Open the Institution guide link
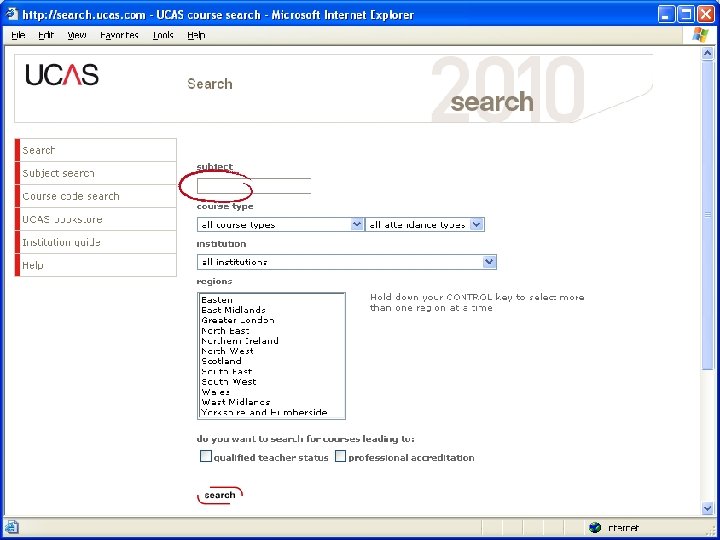The width and height of the screenshot is (720, 540). (x=96, y=242)
